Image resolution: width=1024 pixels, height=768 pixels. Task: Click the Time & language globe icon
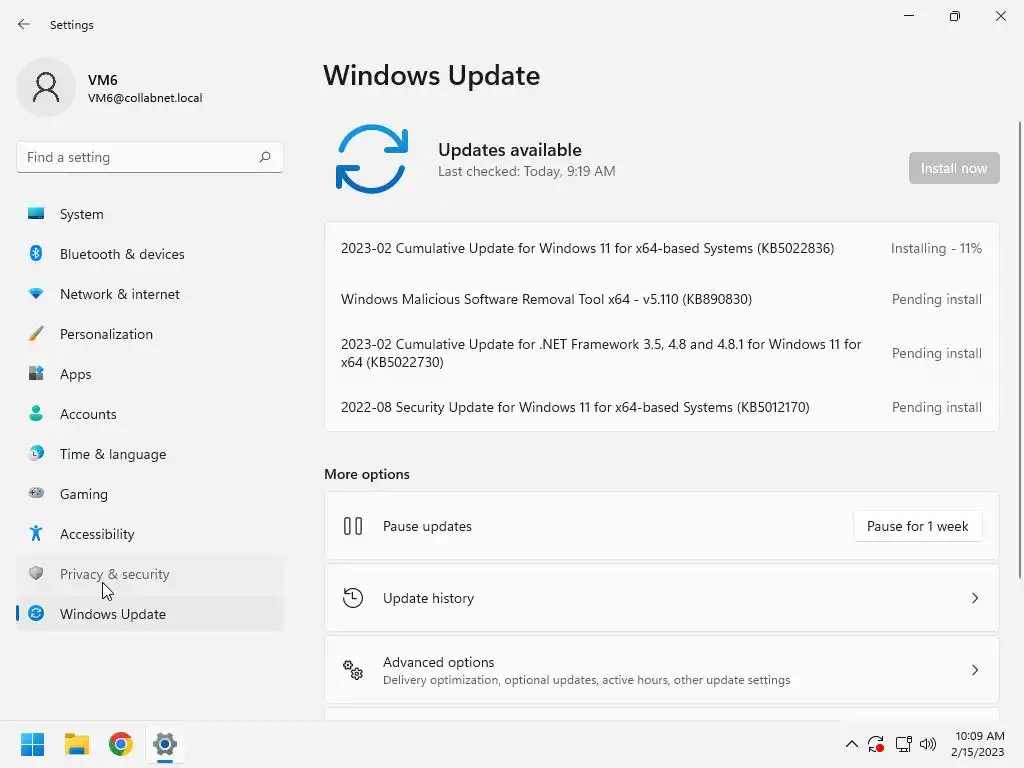tap(36, 453)
